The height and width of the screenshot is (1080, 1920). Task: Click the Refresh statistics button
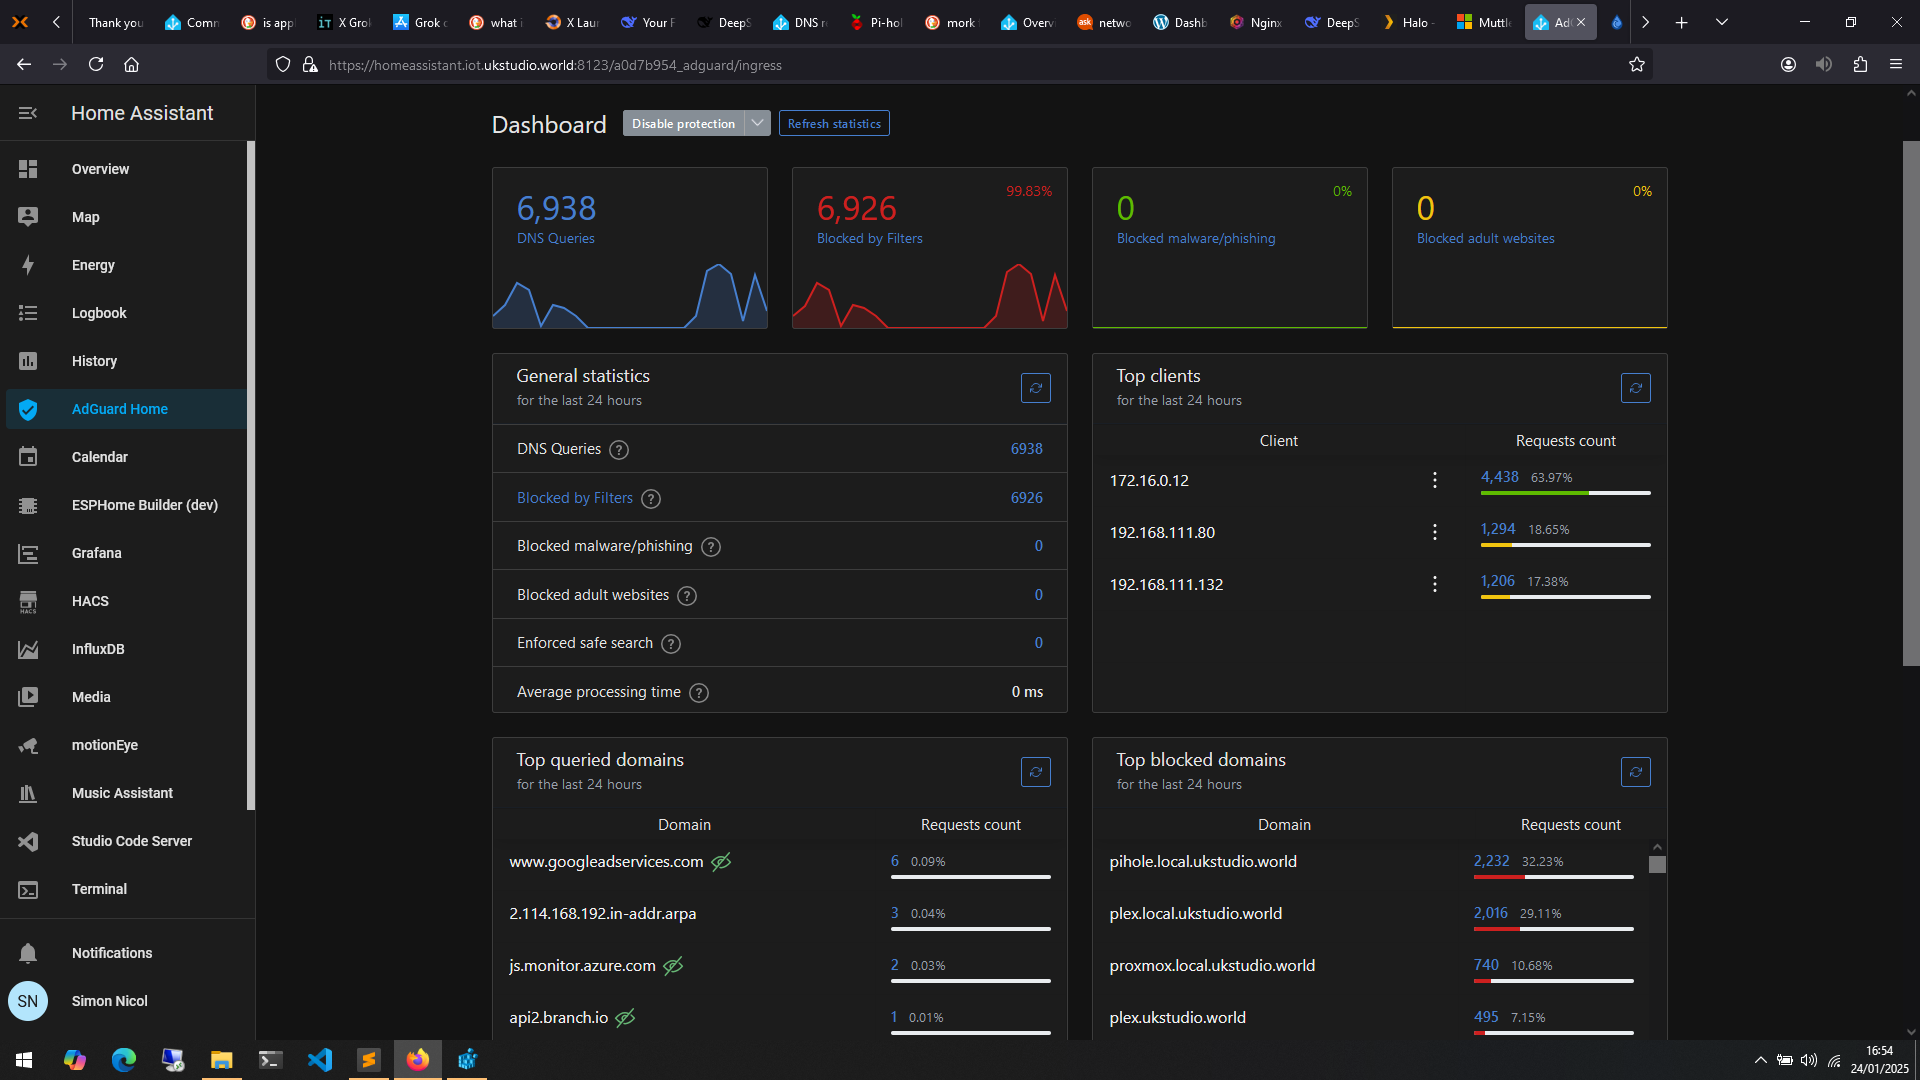point(834,123)
